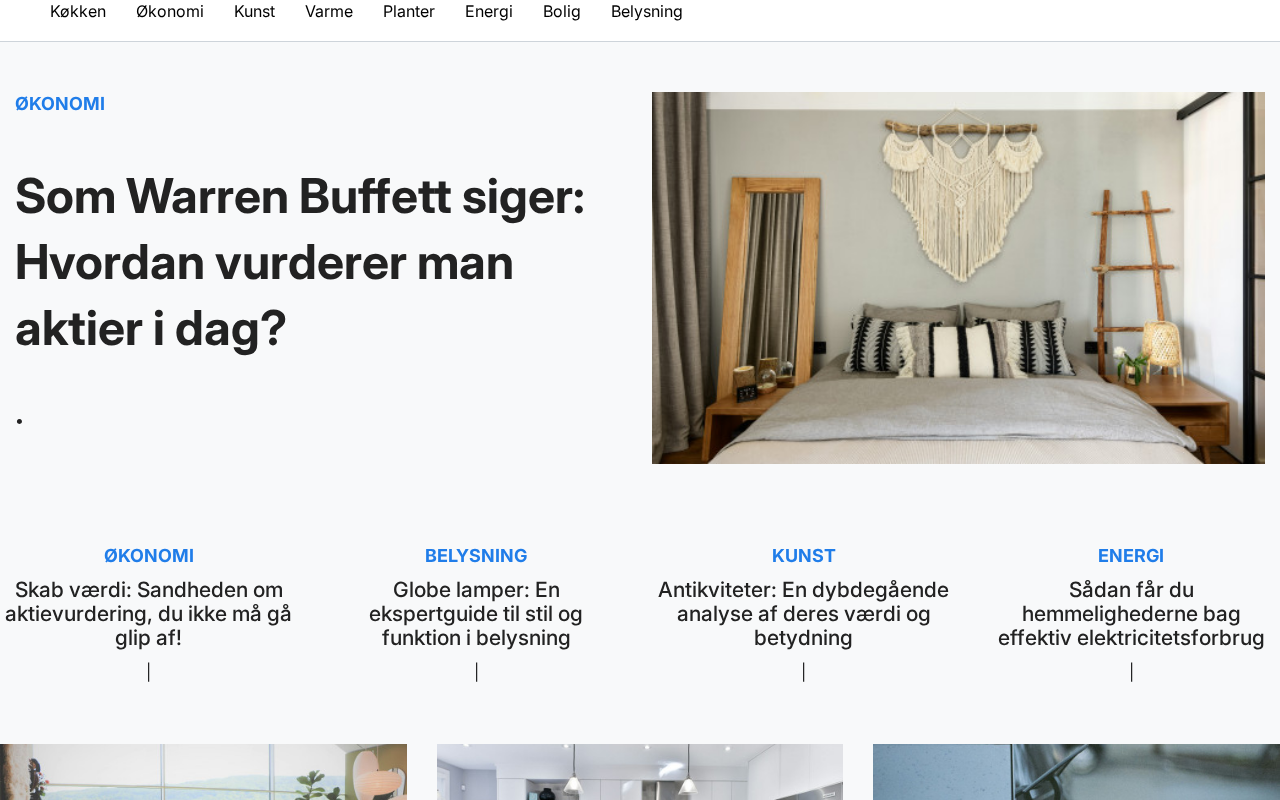This screenshot has width=1280, height=800.
Task: Read the Skab værdi aktievurdering article
Action: coord(148,614)
